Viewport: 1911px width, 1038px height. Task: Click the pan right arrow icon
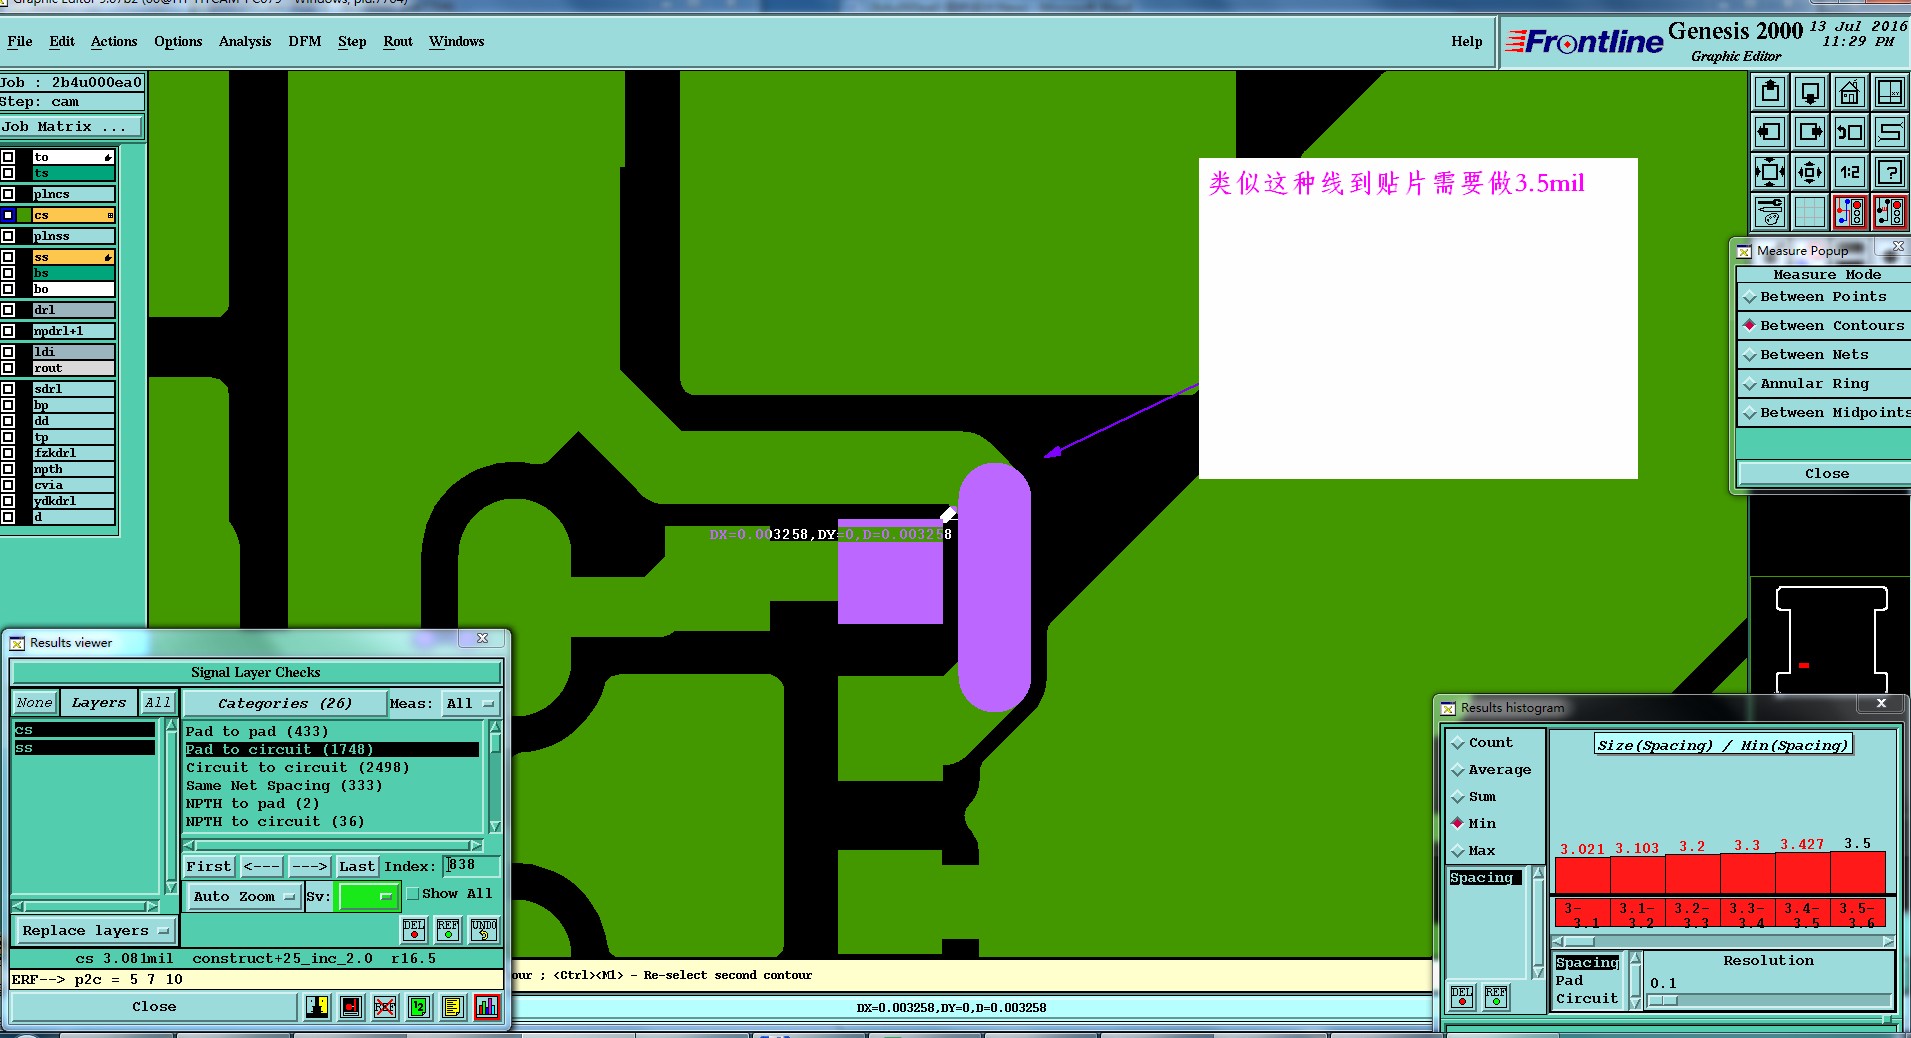coord(1810,132)
